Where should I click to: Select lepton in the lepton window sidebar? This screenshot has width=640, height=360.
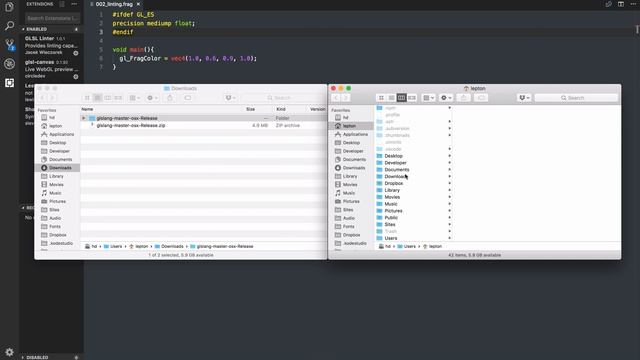pyautogui.click(x=351, y=126)
